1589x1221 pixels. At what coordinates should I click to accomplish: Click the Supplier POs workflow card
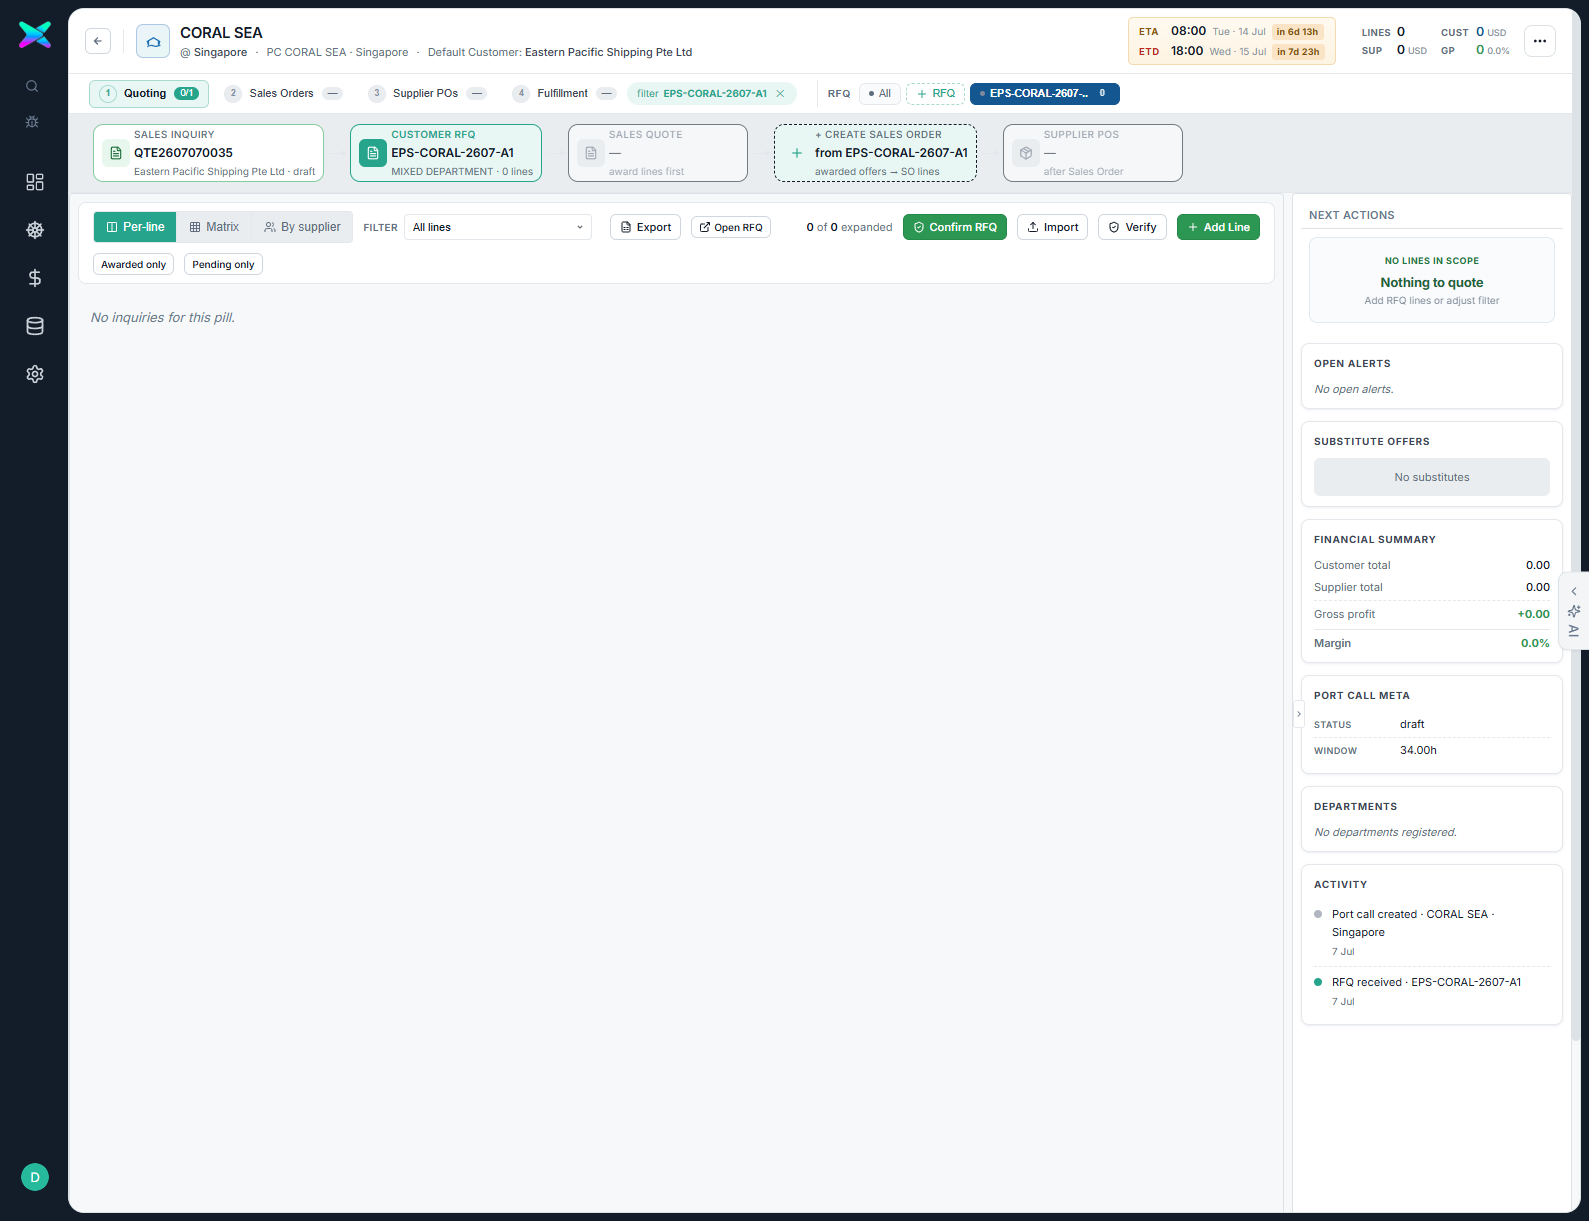click(x=1093, y=153)
